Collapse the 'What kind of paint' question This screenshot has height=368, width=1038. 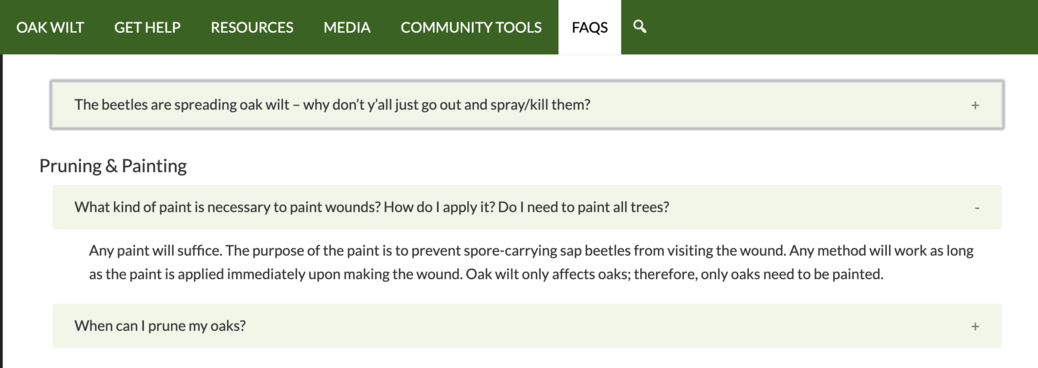[x=527, y=207]
